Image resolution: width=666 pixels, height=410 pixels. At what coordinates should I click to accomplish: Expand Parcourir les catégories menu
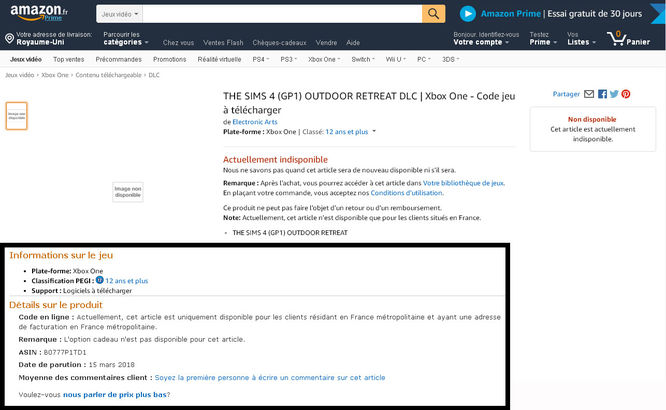coord(126,39)
